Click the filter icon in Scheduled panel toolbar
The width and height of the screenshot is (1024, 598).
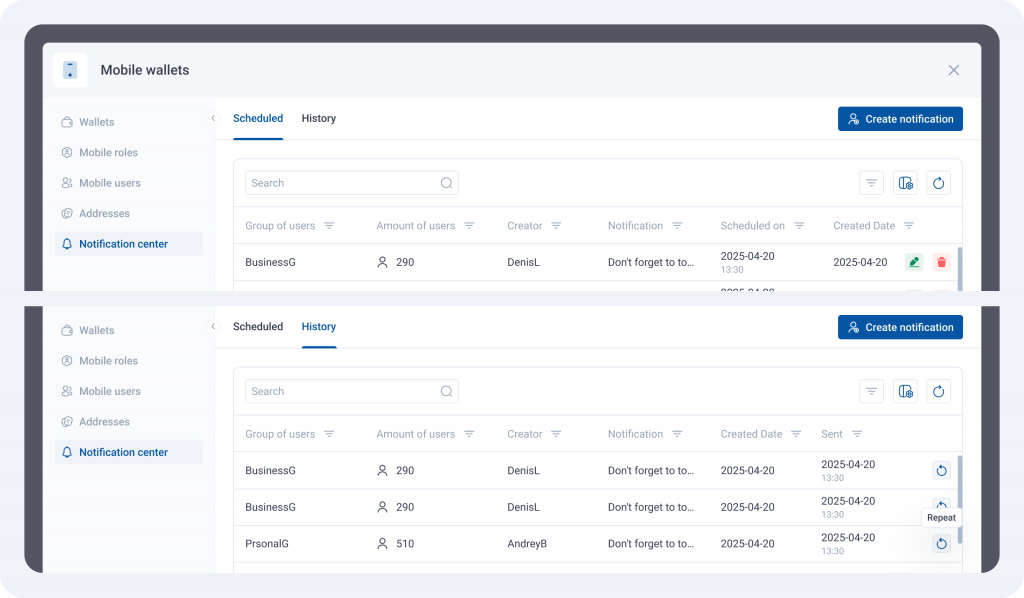point(871,183)
